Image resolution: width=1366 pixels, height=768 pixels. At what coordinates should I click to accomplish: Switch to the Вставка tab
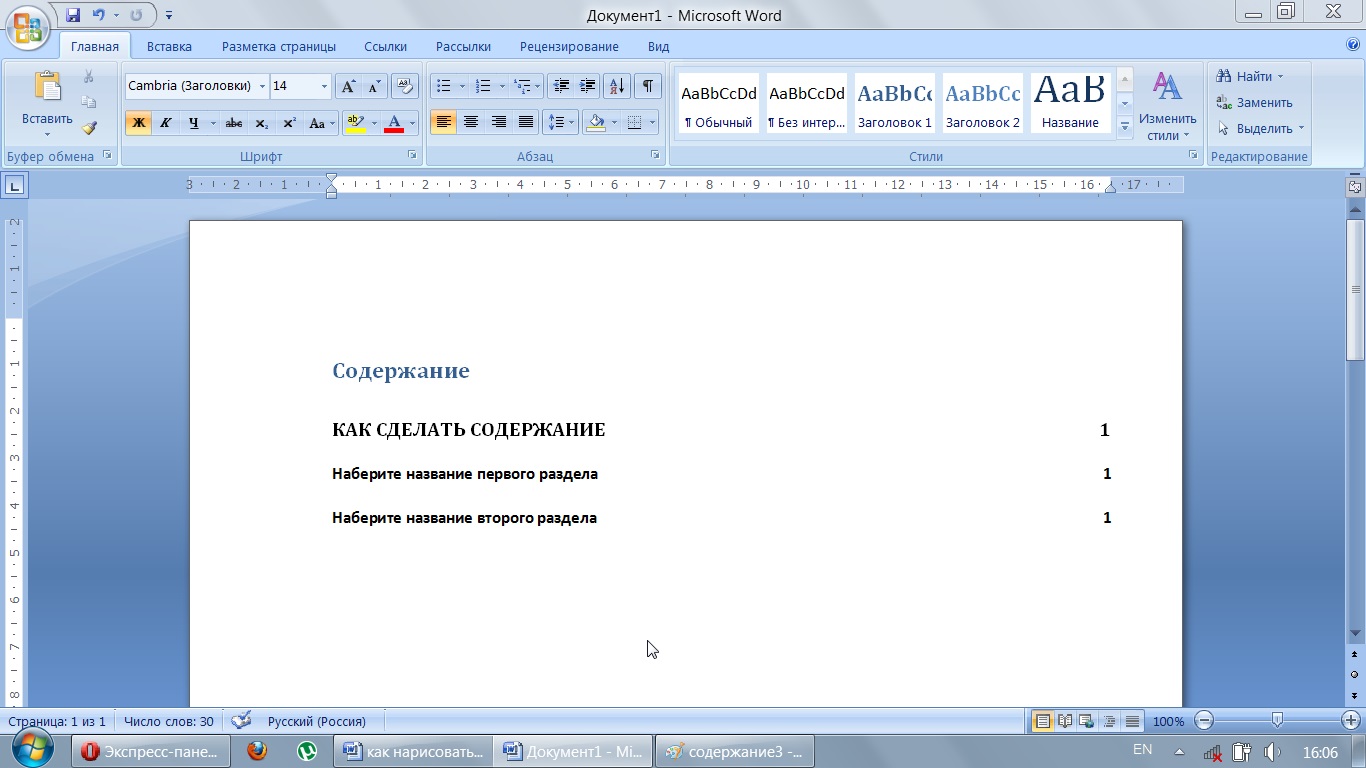click(x=169, y=46)
